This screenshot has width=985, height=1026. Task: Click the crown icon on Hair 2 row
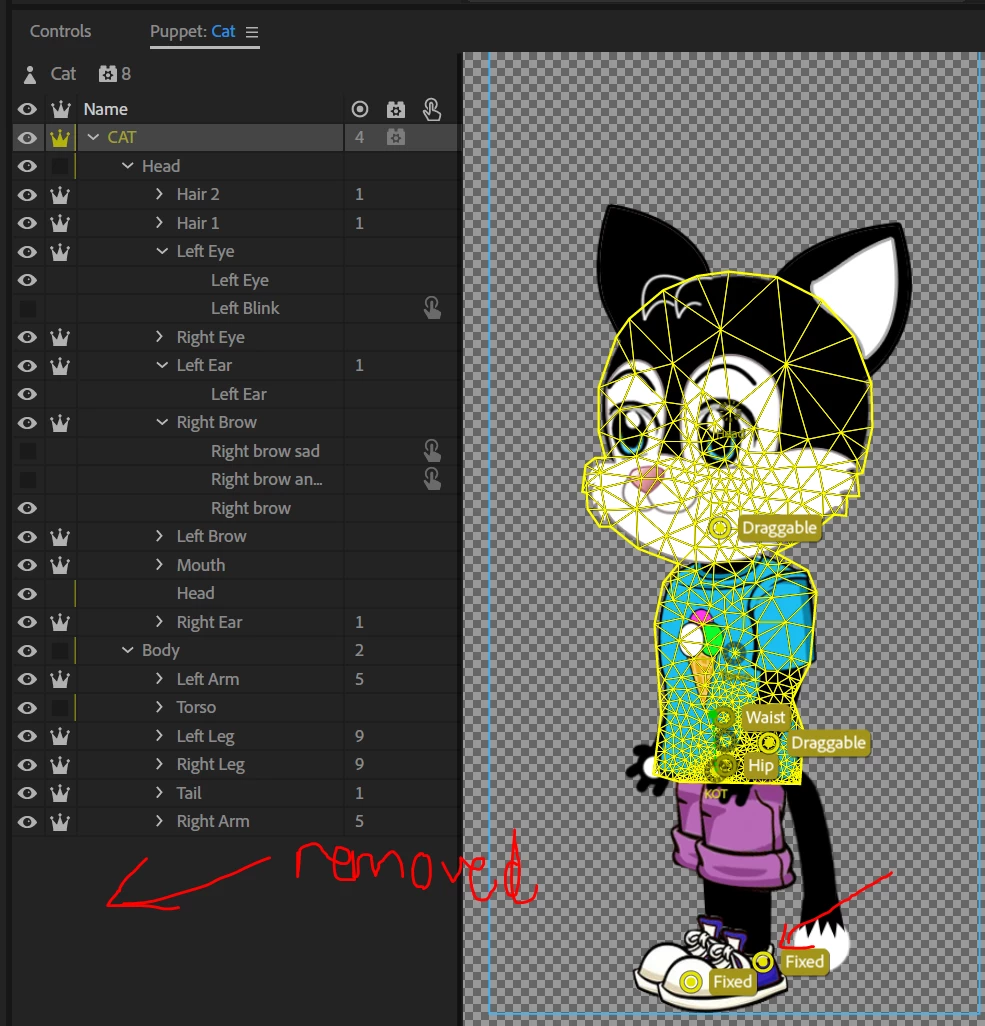click(x=60, y=195)
